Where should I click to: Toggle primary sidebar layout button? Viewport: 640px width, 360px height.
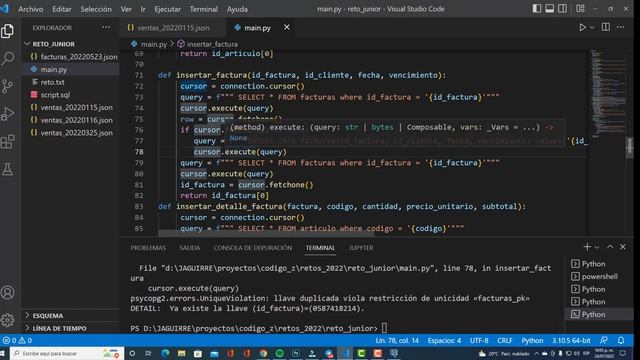click(537, 9)
